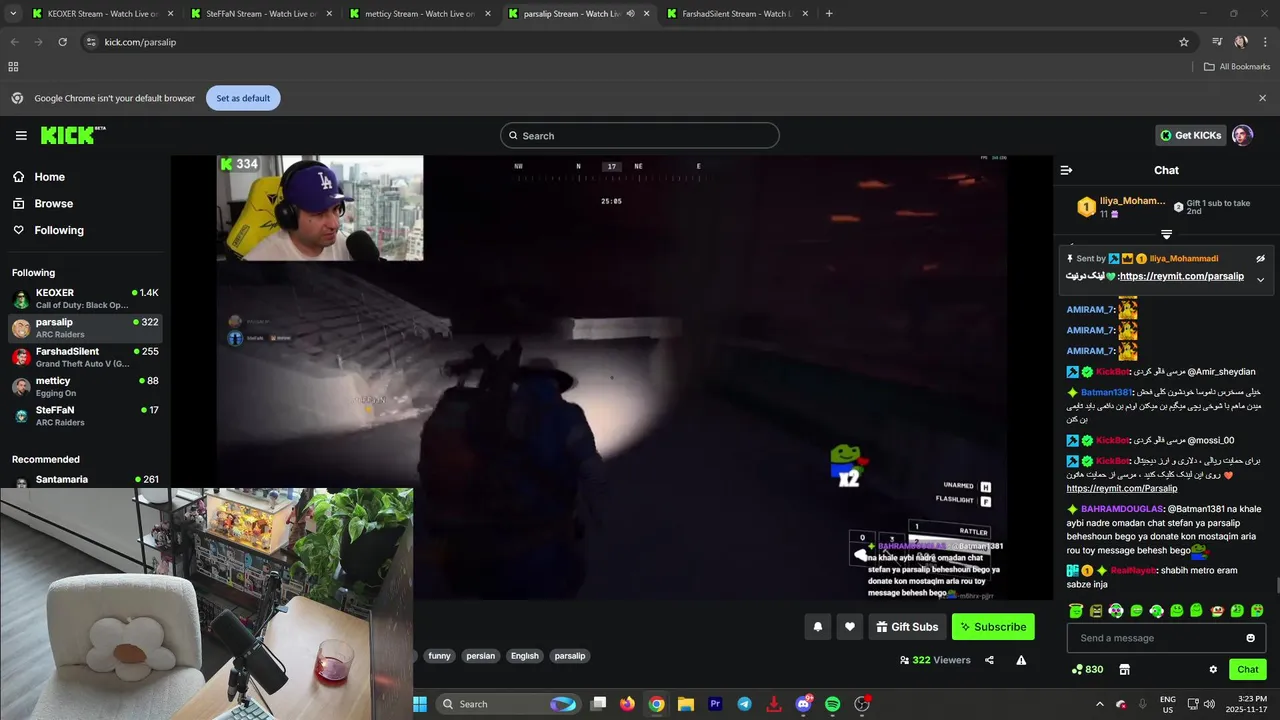The width and height of the screenshot is (1280, 720).
Task: Switch to metticy Stream browser tab
Action: [420, 14]
